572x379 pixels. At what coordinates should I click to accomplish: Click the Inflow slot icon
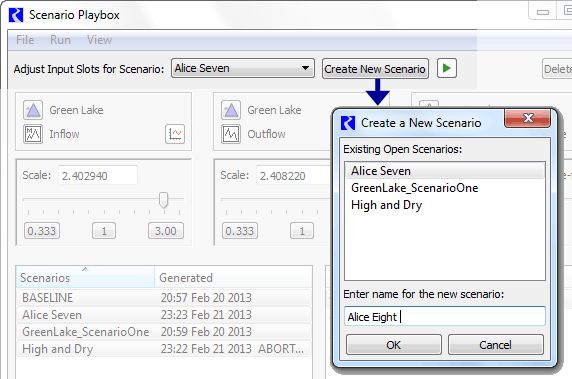[x=33, y=134]
